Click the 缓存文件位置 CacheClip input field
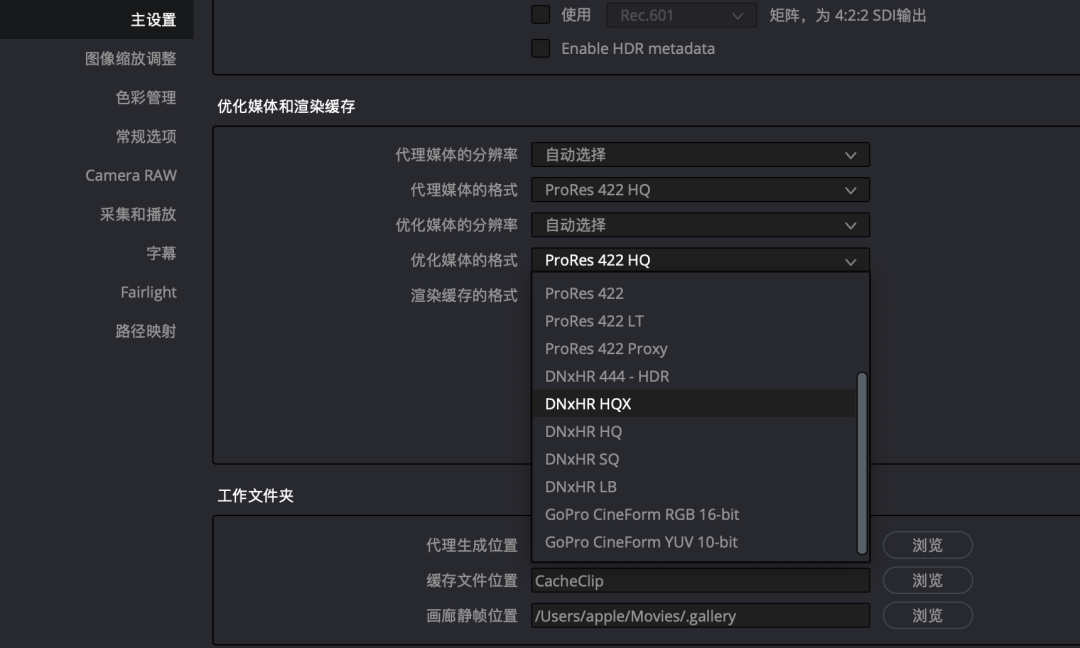Image resolution: width=1080 pixels, height=648 pixels. [700, 580]
